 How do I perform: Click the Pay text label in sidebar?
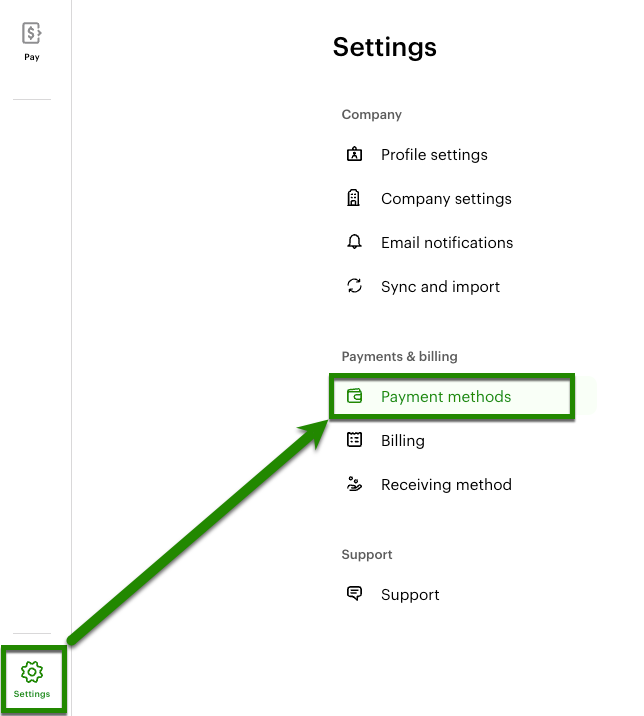pyautogui.click(x=32, y=57)
